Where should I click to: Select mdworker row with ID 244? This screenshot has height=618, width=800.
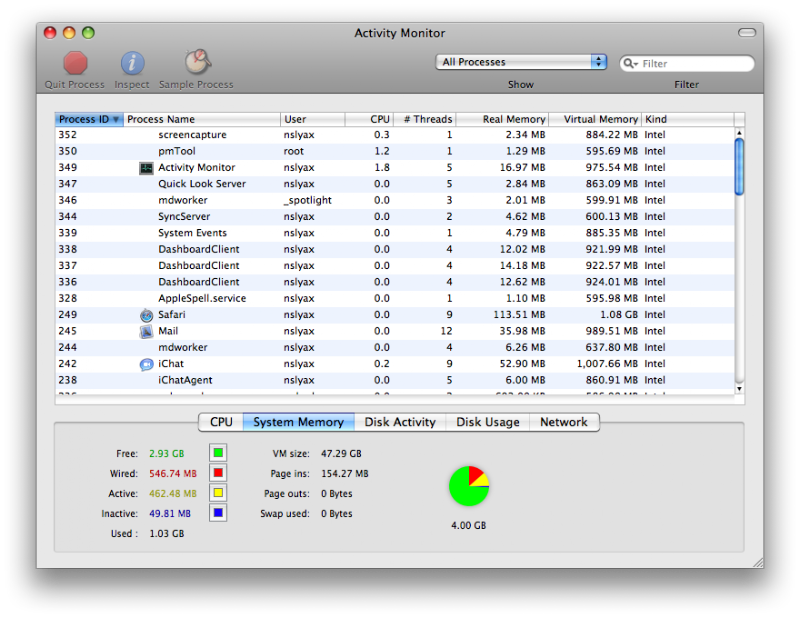tap(395, 347)
